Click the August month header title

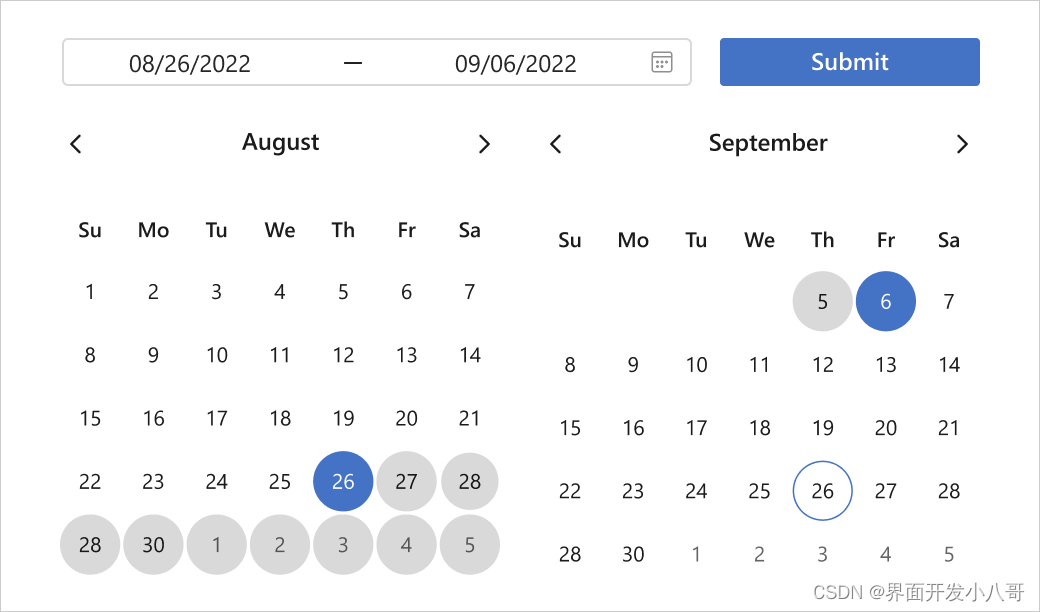(280, 143)
